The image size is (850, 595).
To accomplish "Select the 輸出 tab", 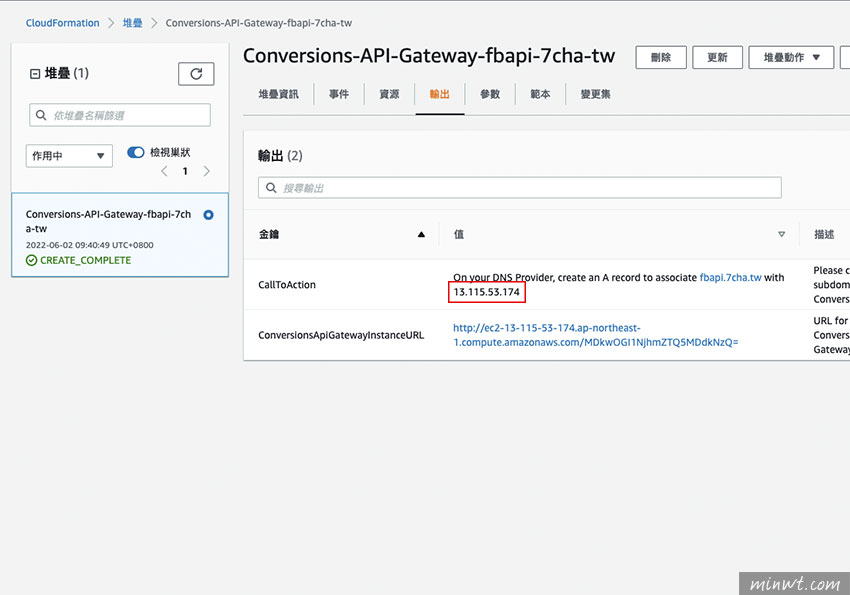I will [x=440, y=94].
